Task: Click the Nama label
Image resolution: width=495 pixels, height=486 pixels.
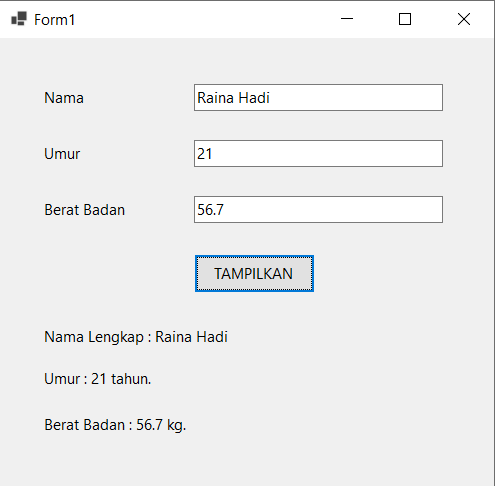Action: [64, 98]
